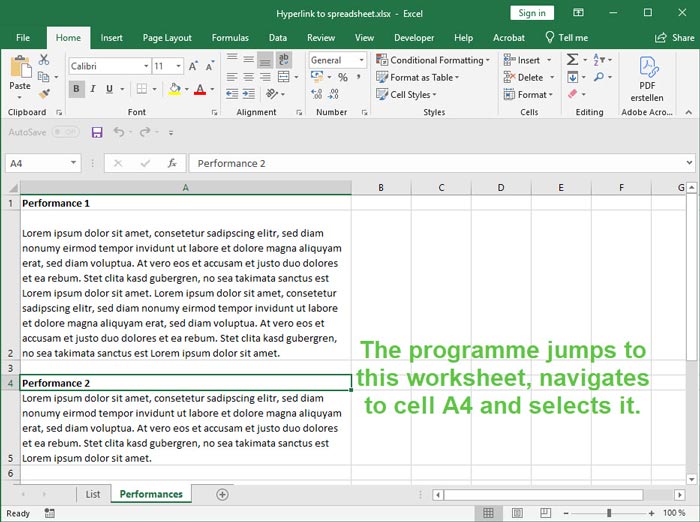Select the Format Painter brush

point(44,94)
